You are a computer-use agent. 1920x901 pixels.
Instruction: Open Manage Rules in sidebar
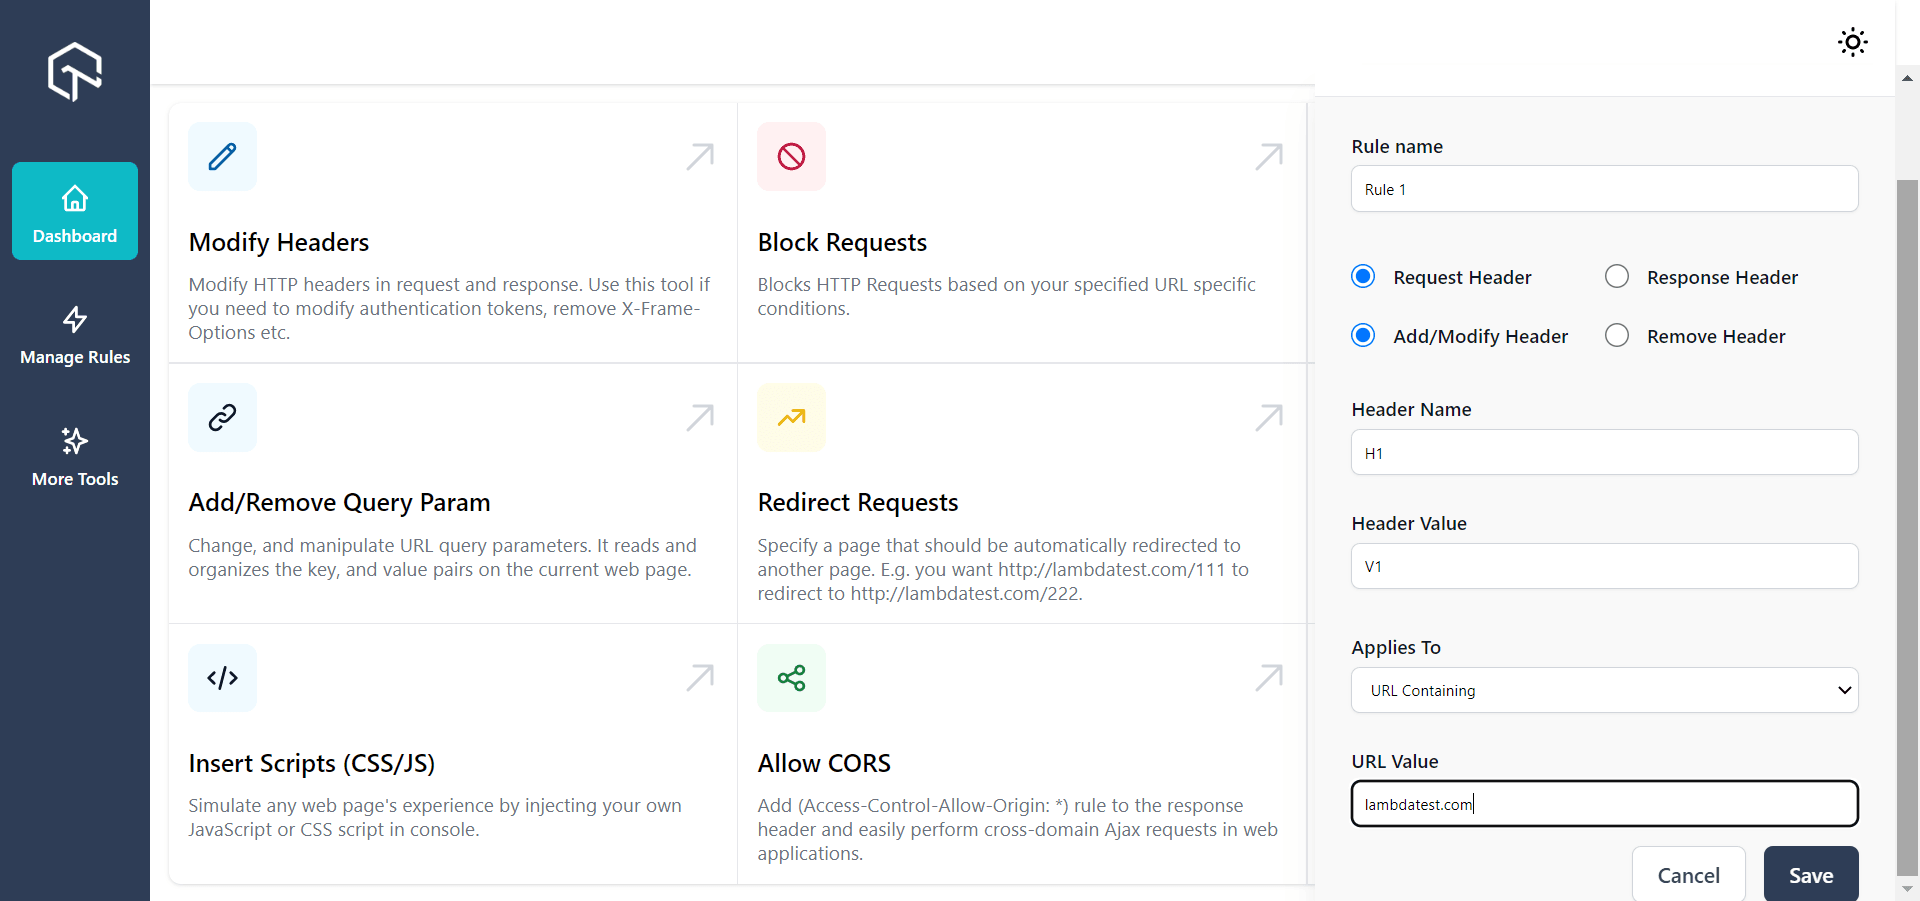[x=75, y=335]
